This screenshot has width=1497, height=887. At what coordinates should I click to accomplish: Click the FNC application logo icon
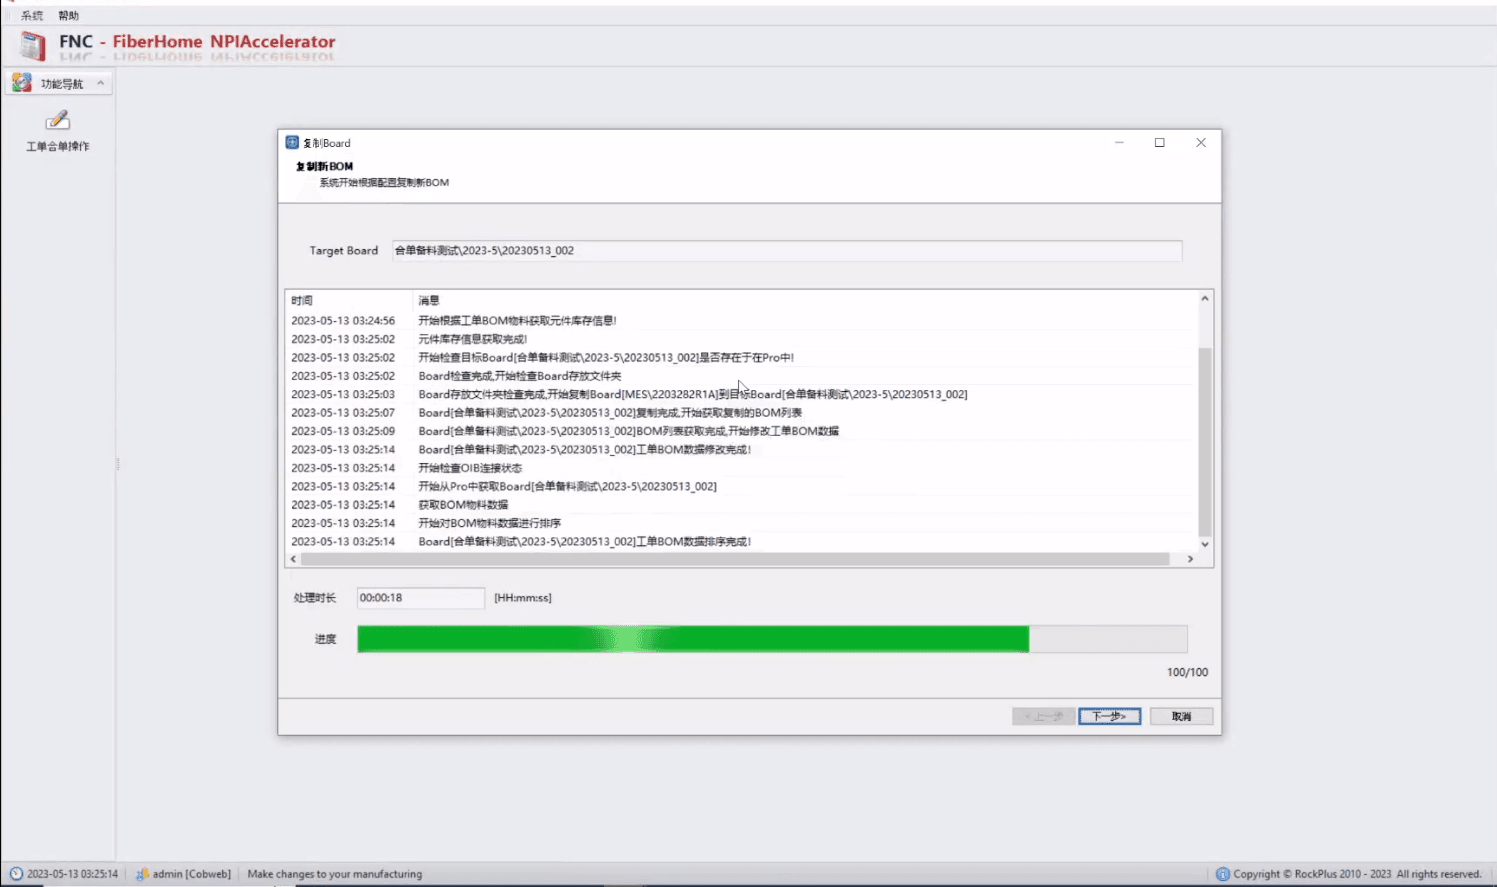[33, 46]
